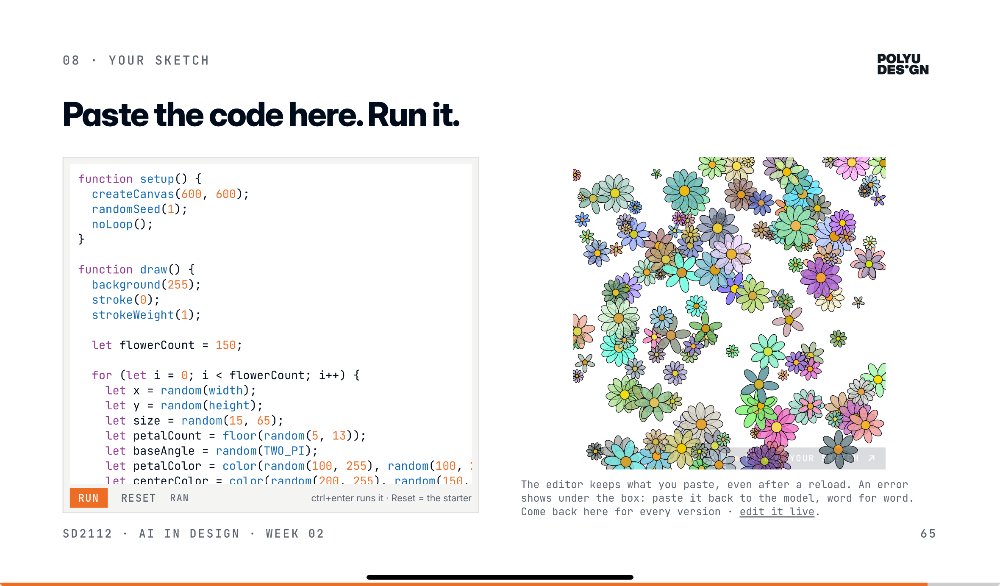The image size is (1000, 586).
Task: Click the orange slide progress bar
Action: pos(464,584)
